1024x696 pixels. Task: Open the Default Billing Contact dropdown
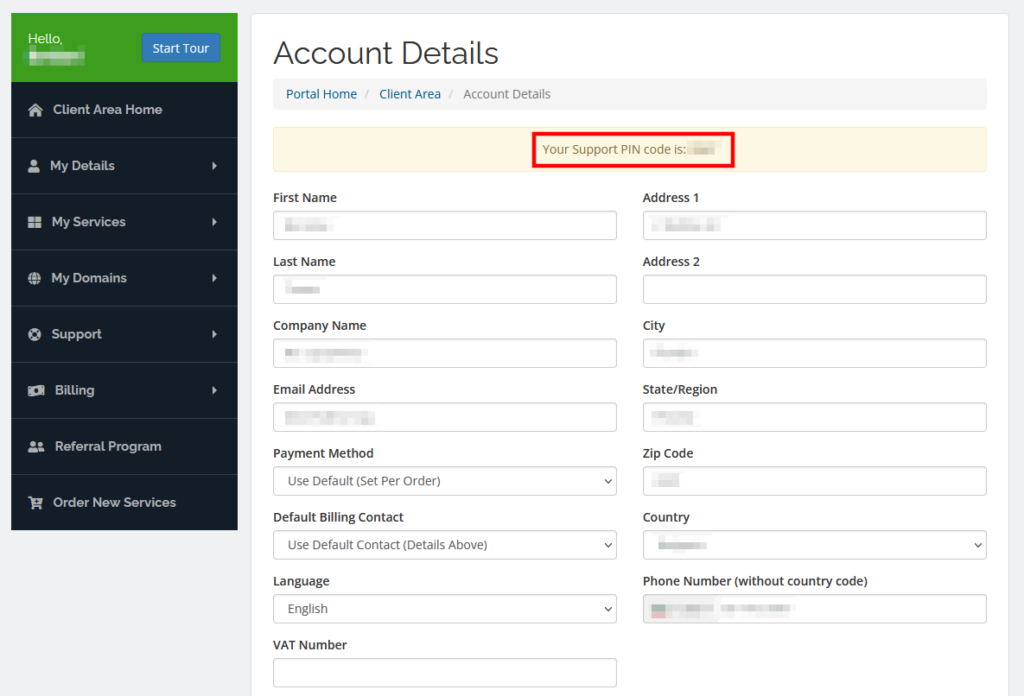tap(444, 545)
